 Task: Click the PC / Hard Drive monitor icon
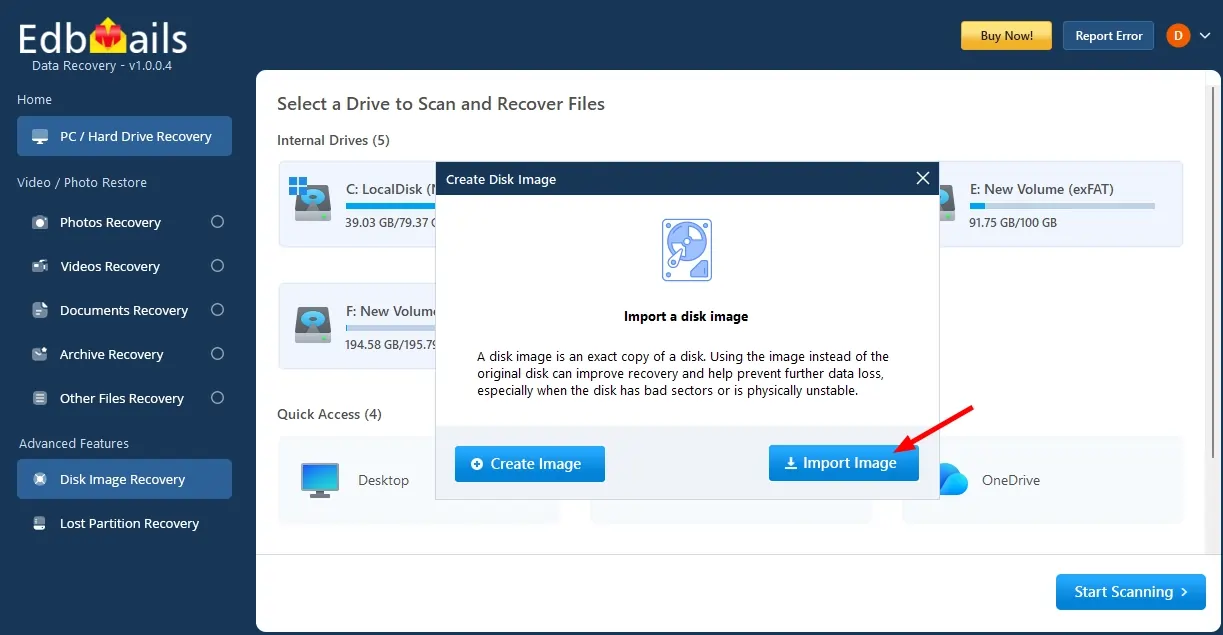(40, 136)
